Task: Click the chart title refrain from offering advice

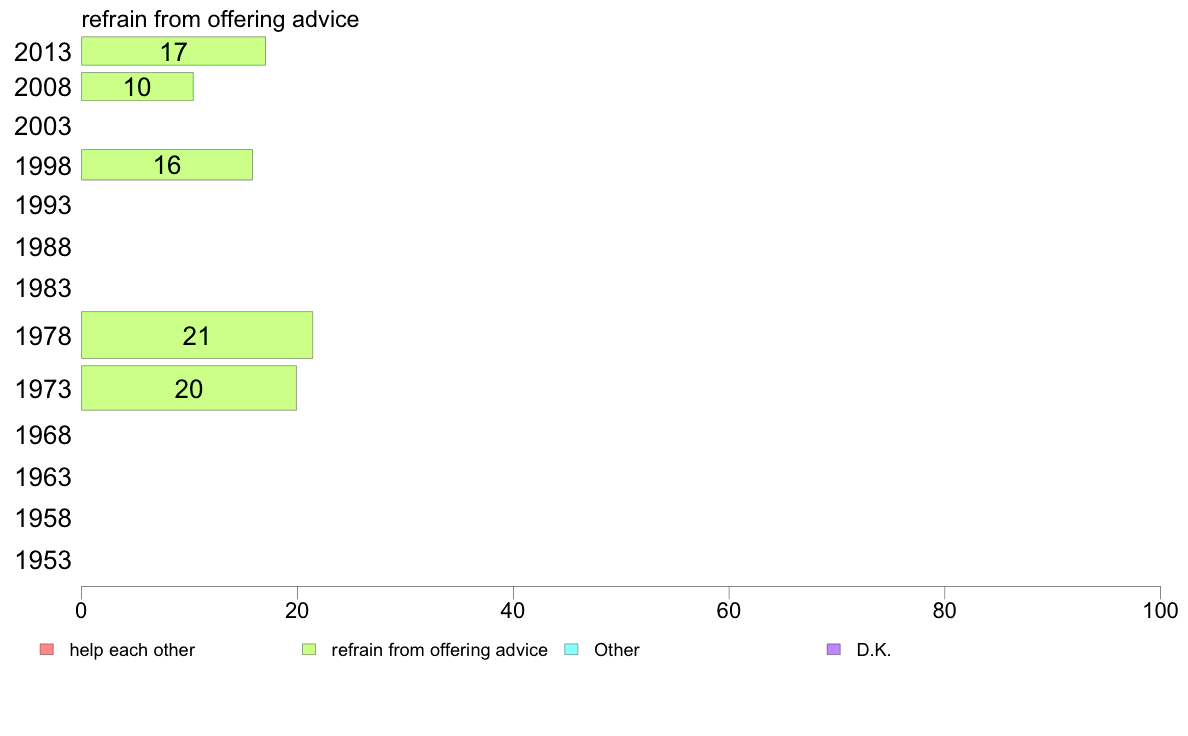Action: (x=220, y=19)
